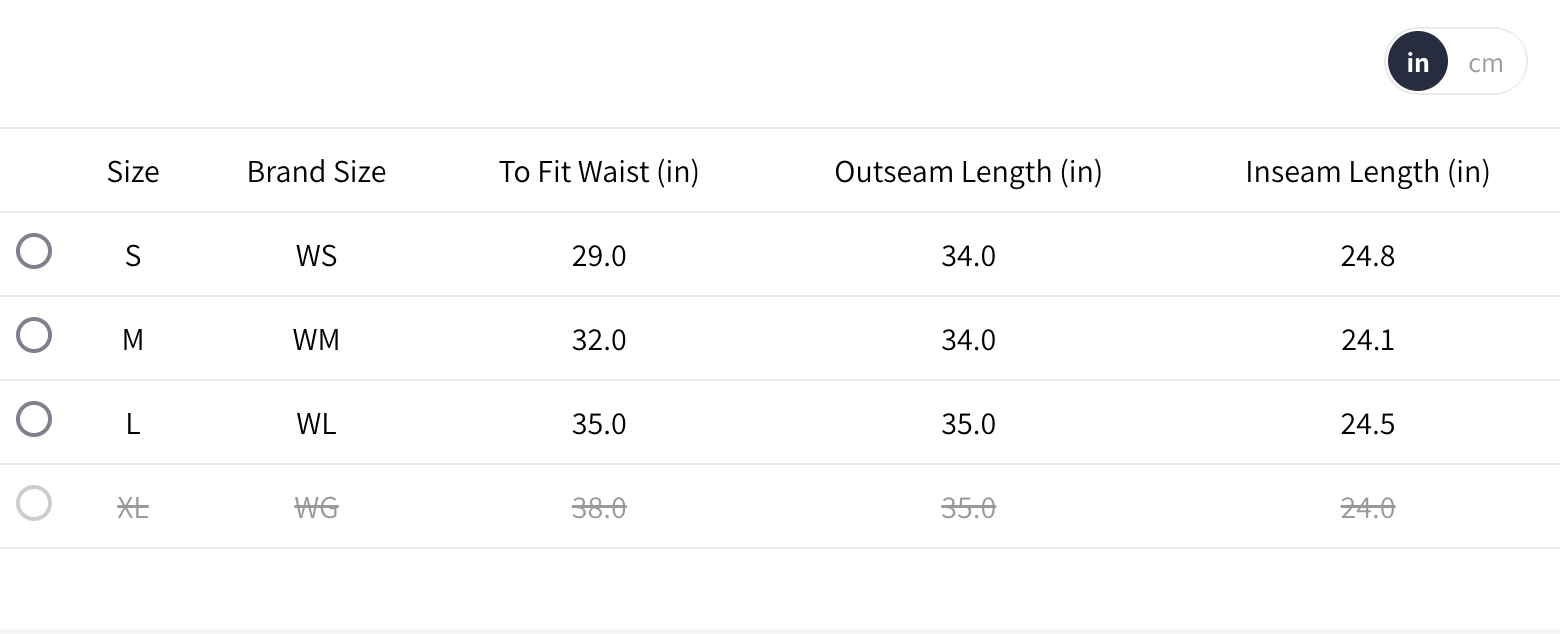Select the size S radio button
The image size is (1560, 634).
coord(34,251)
